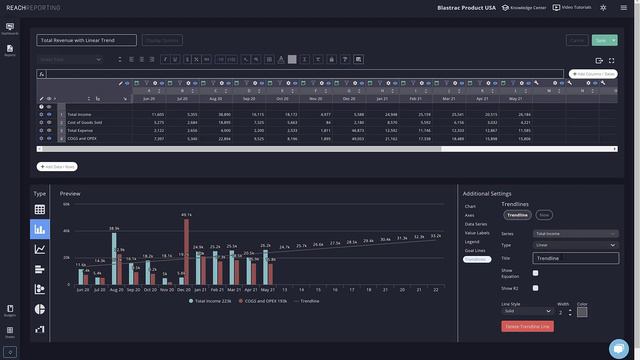640x360 pixels.
Task: Open the hamburger menu at top right
Action: click(x=624, y=7)
